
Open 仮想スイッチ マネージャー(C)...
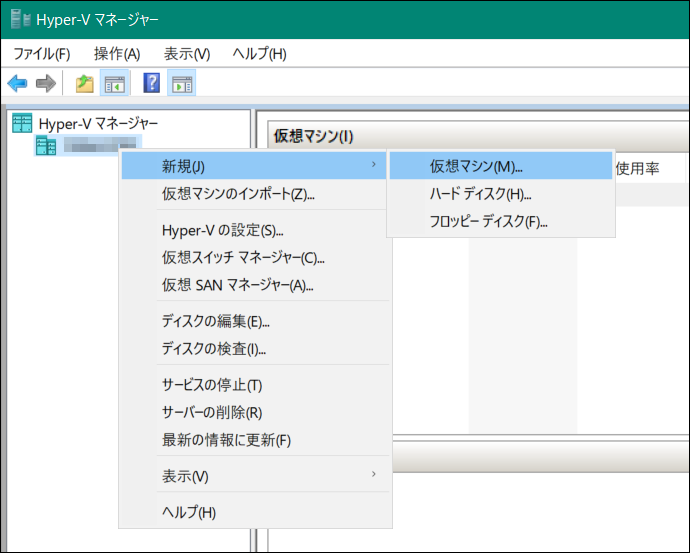point(254,258)
